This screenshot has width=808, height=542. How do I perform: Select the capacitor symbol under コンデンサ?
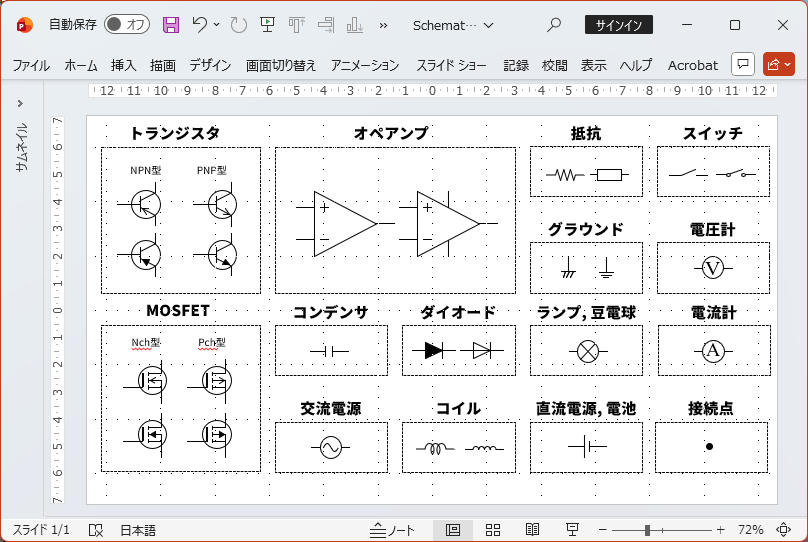click(x=329, y=351)
